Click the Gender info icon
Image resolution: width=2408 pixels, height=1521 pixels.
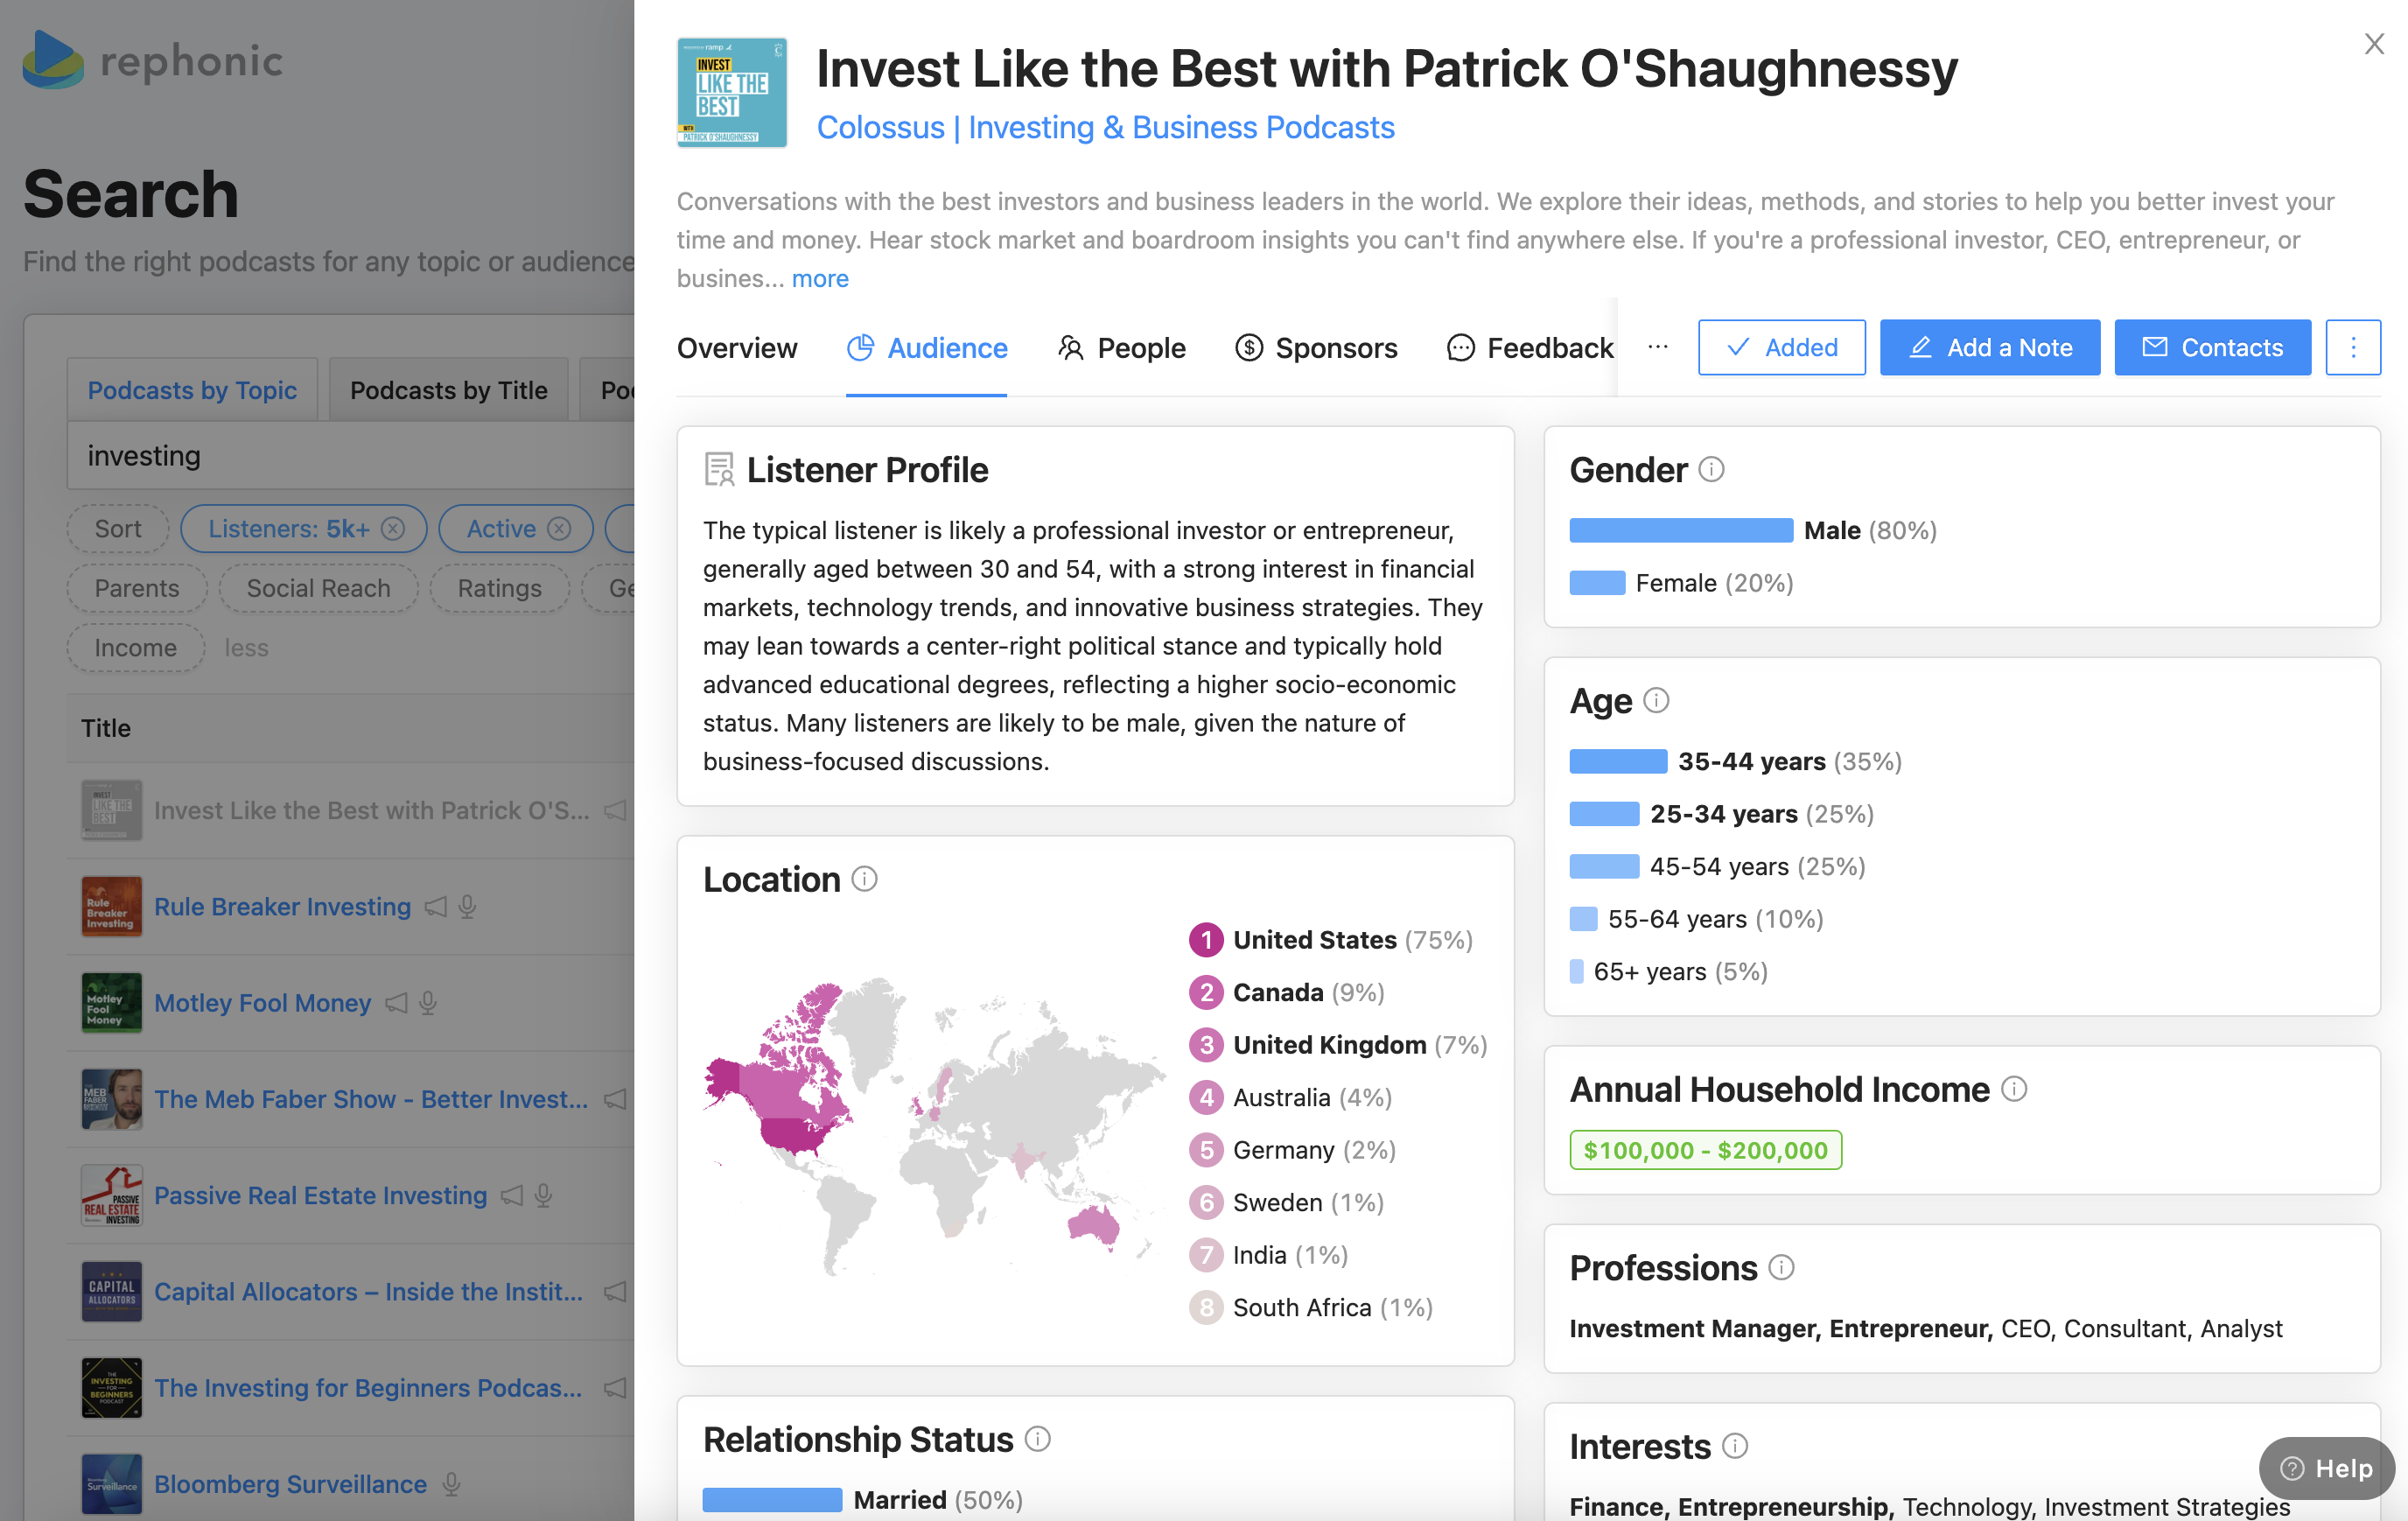[x=1711, y=469]
